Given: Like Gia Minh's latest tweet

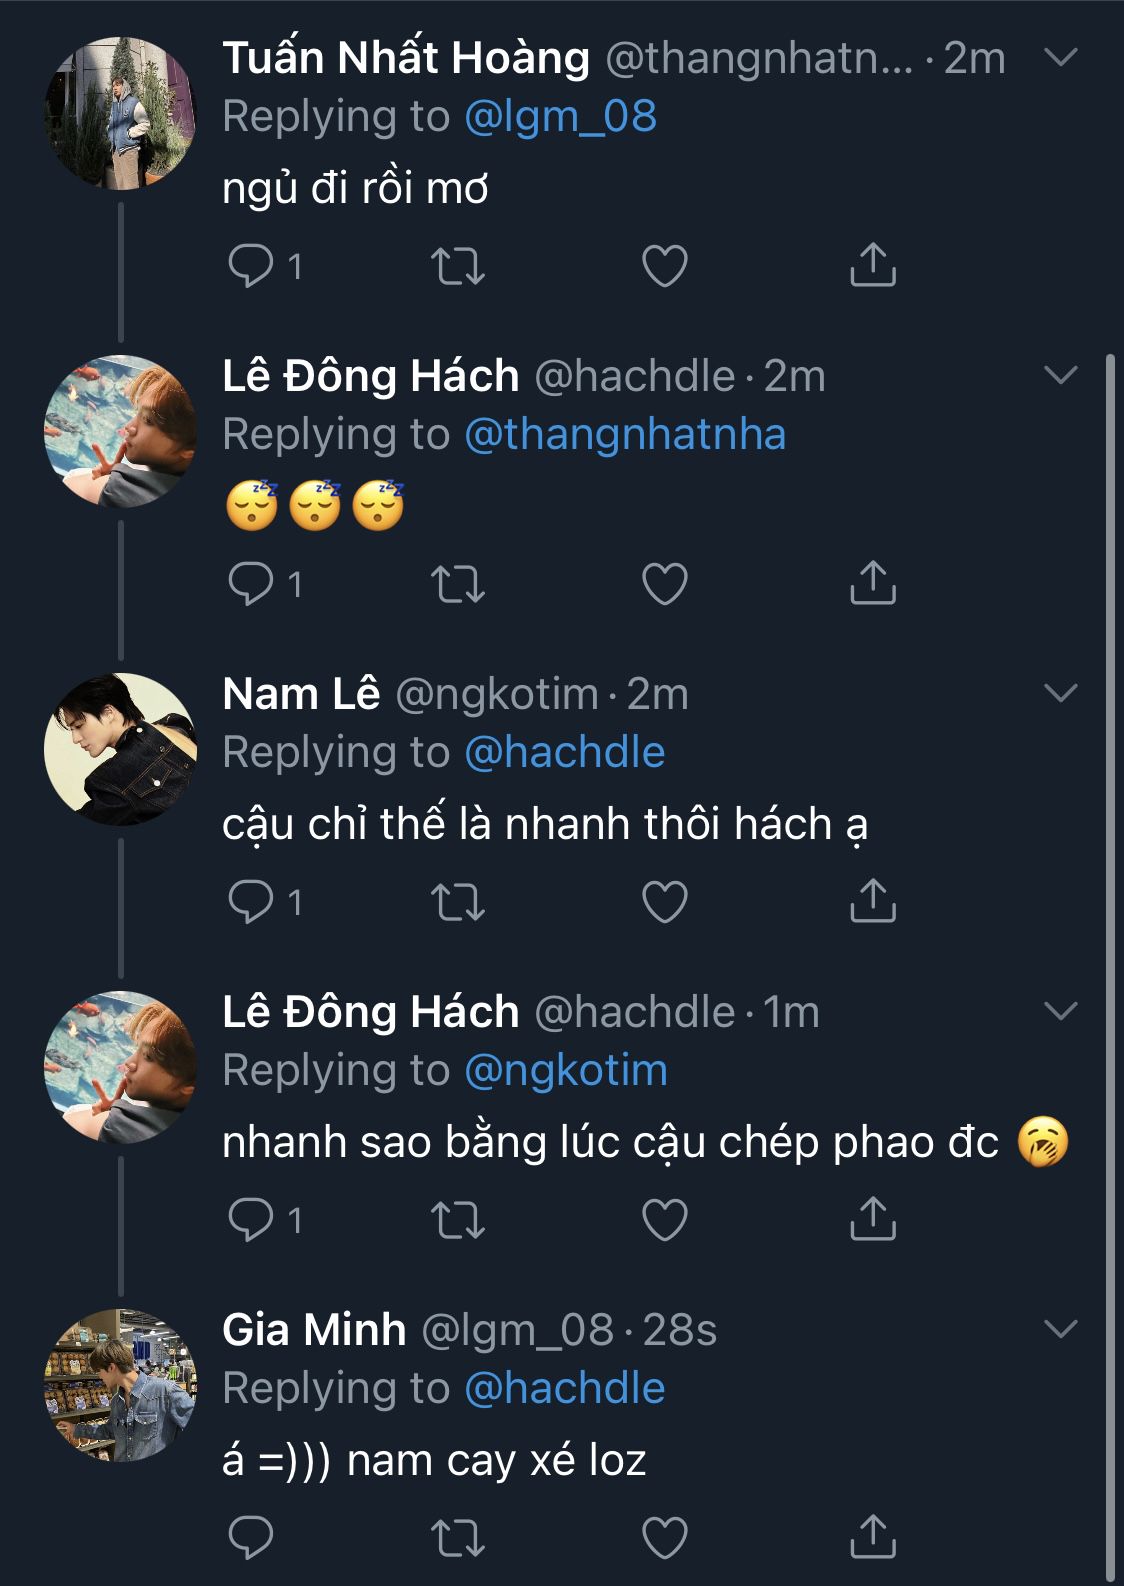Looking at the screenshot, I should [665, 1538].
